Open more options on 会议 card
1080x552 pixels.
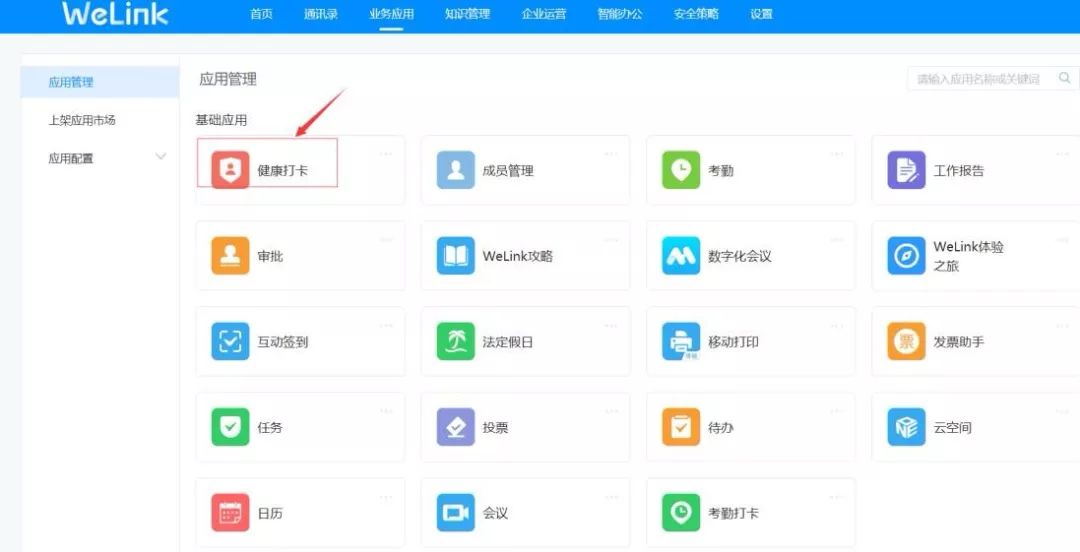(611, 496)
